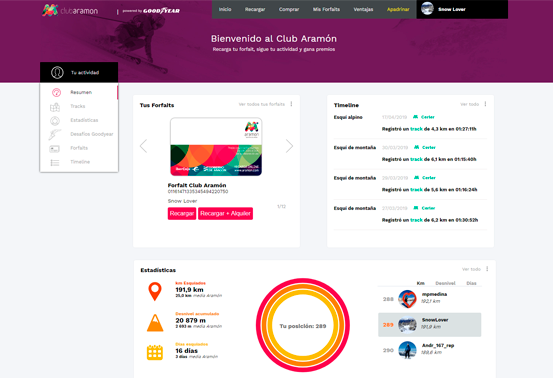This screenshot has width=553, height=378.
Task: Click Cerler icon on 29/03/2019 entry
Action: point(417,177)
